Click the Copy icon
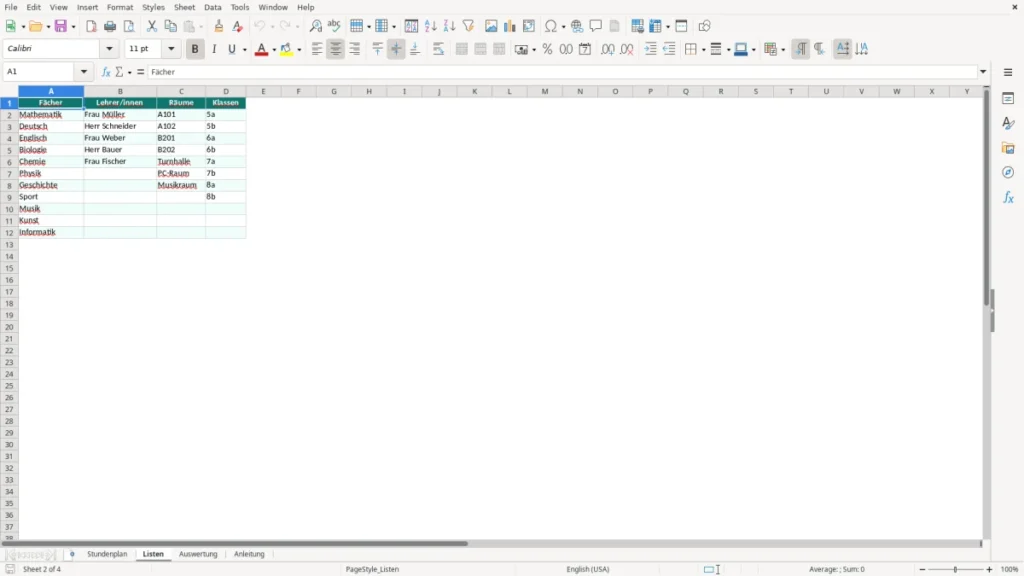The width and height of the screenshot is (1024, 576). tap(170, 26)
